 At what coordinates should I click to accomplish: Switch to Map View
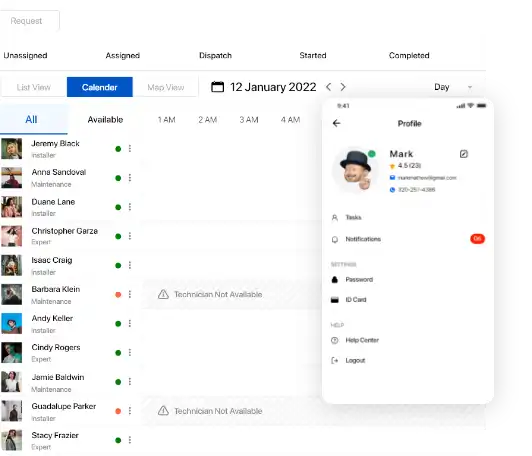166,87
